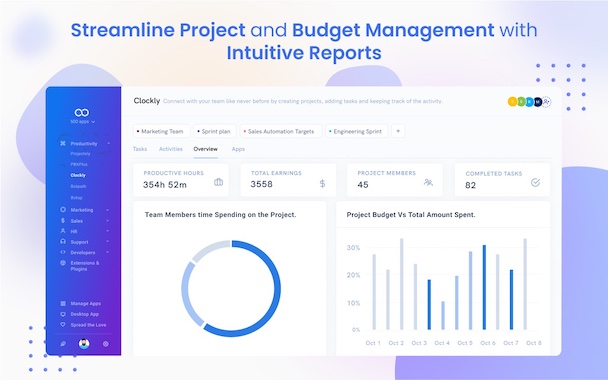
Task: Click the Sales dollar icon
Action: (x=63, y=221)
